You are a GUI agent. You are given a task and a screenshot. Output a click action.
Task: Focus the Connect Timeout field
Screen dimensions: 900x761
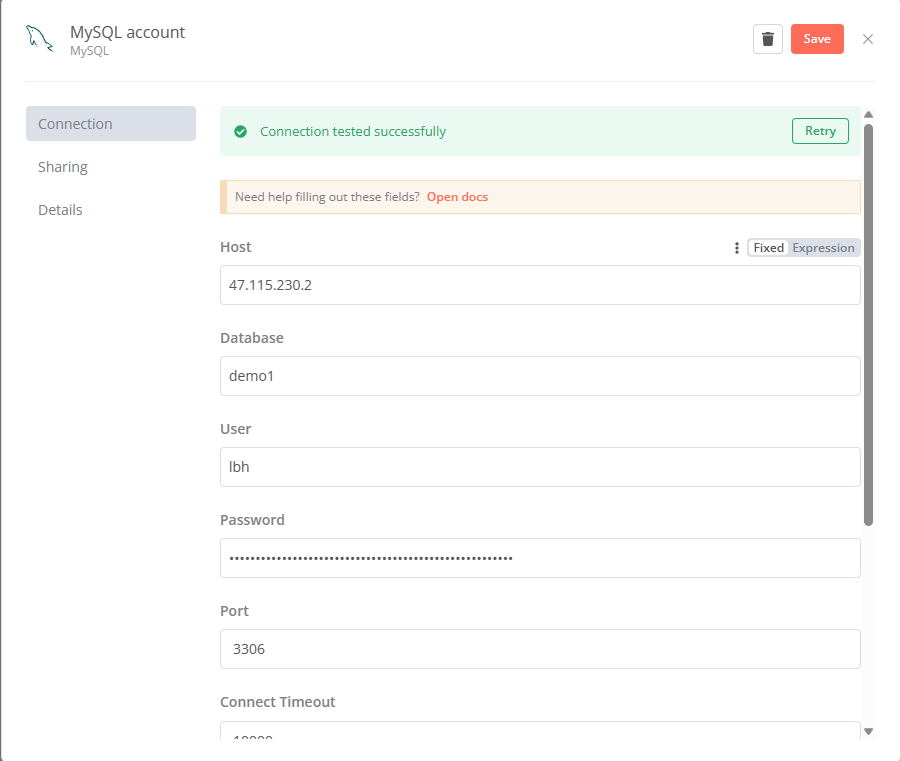(x=540, y=730)
